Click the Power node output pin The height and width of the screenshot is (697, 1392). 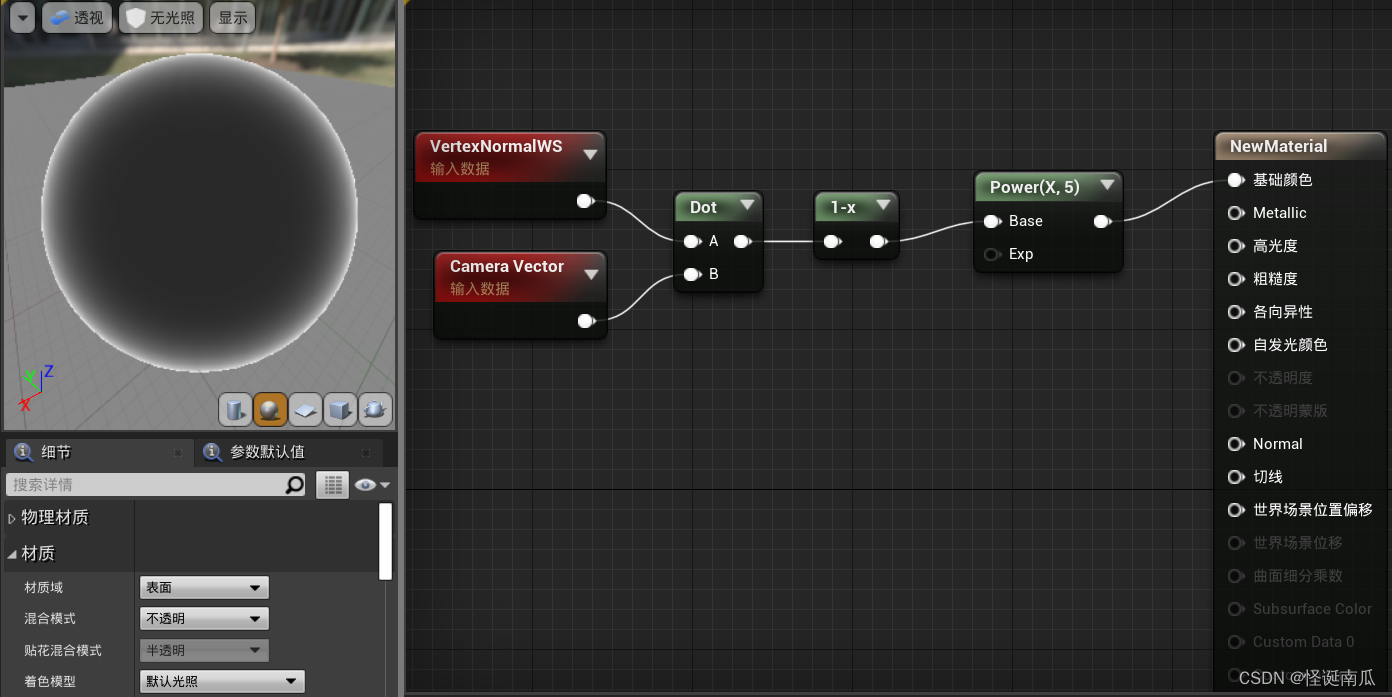click(x=1103, y=221)
